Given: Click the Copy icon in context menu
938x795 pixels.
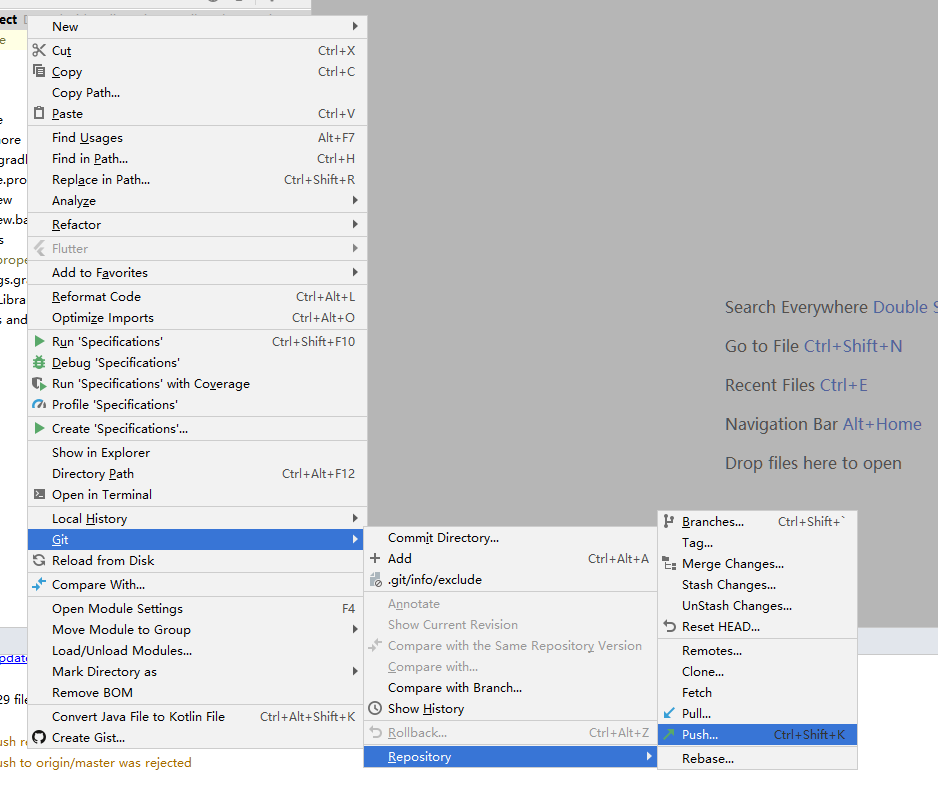Looking at the screenshot, I should 38,71.
